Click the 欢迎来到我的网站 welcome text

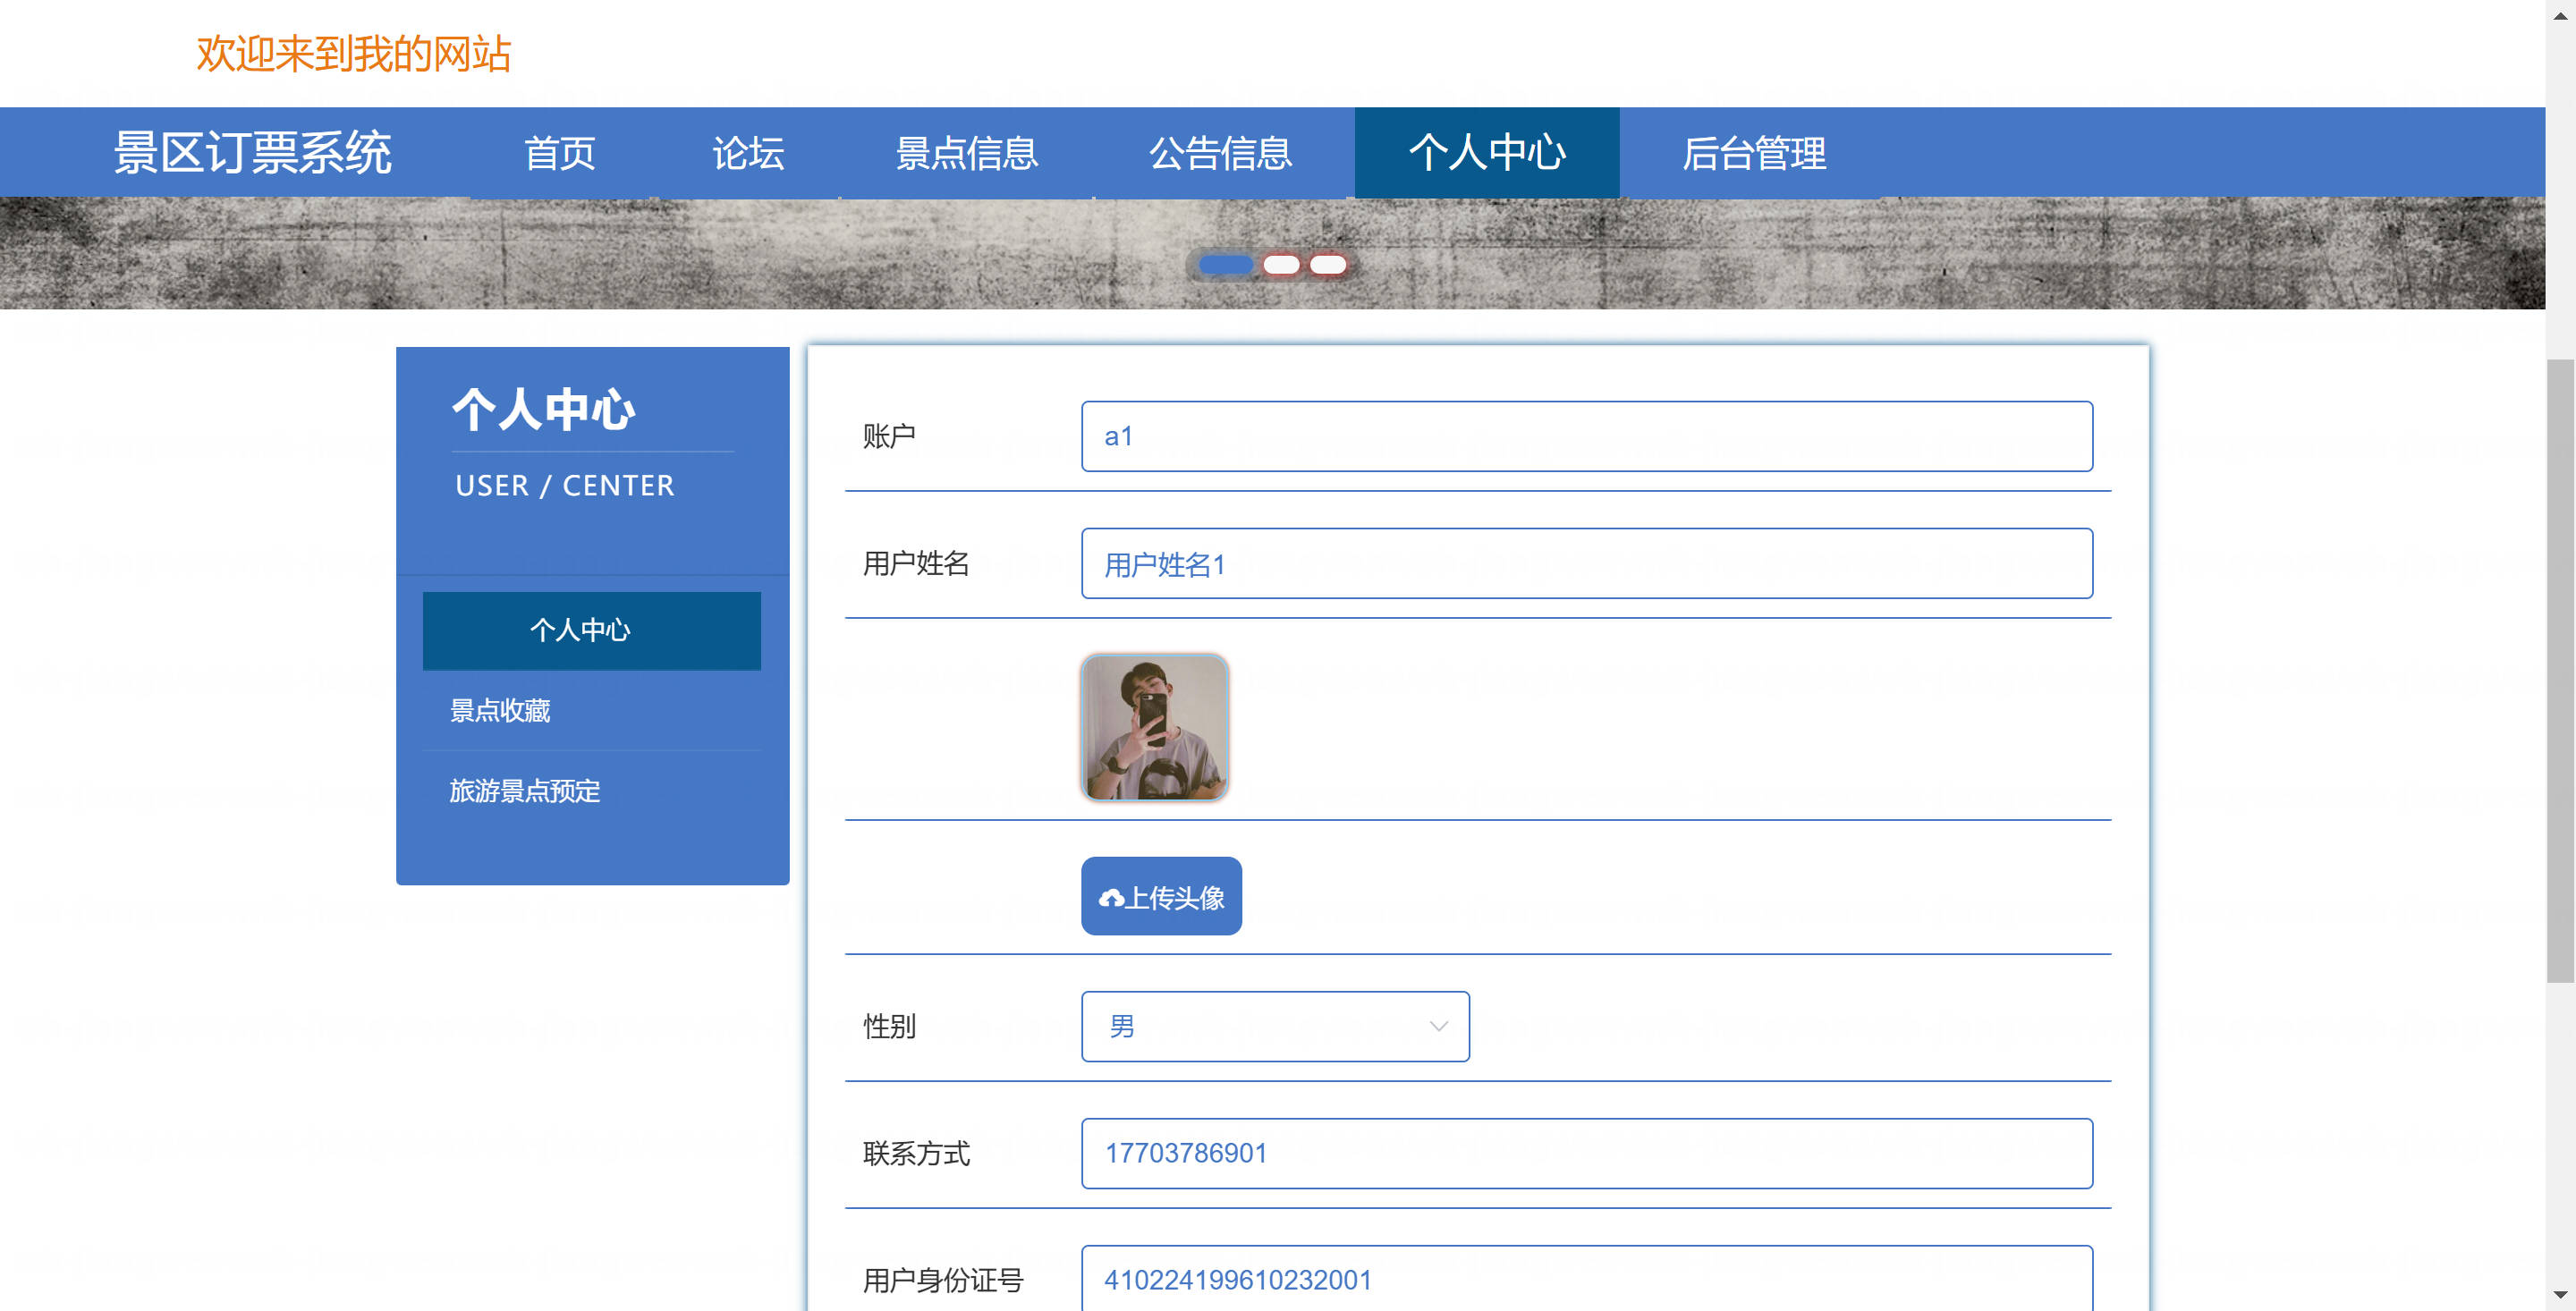pos(353,54)
